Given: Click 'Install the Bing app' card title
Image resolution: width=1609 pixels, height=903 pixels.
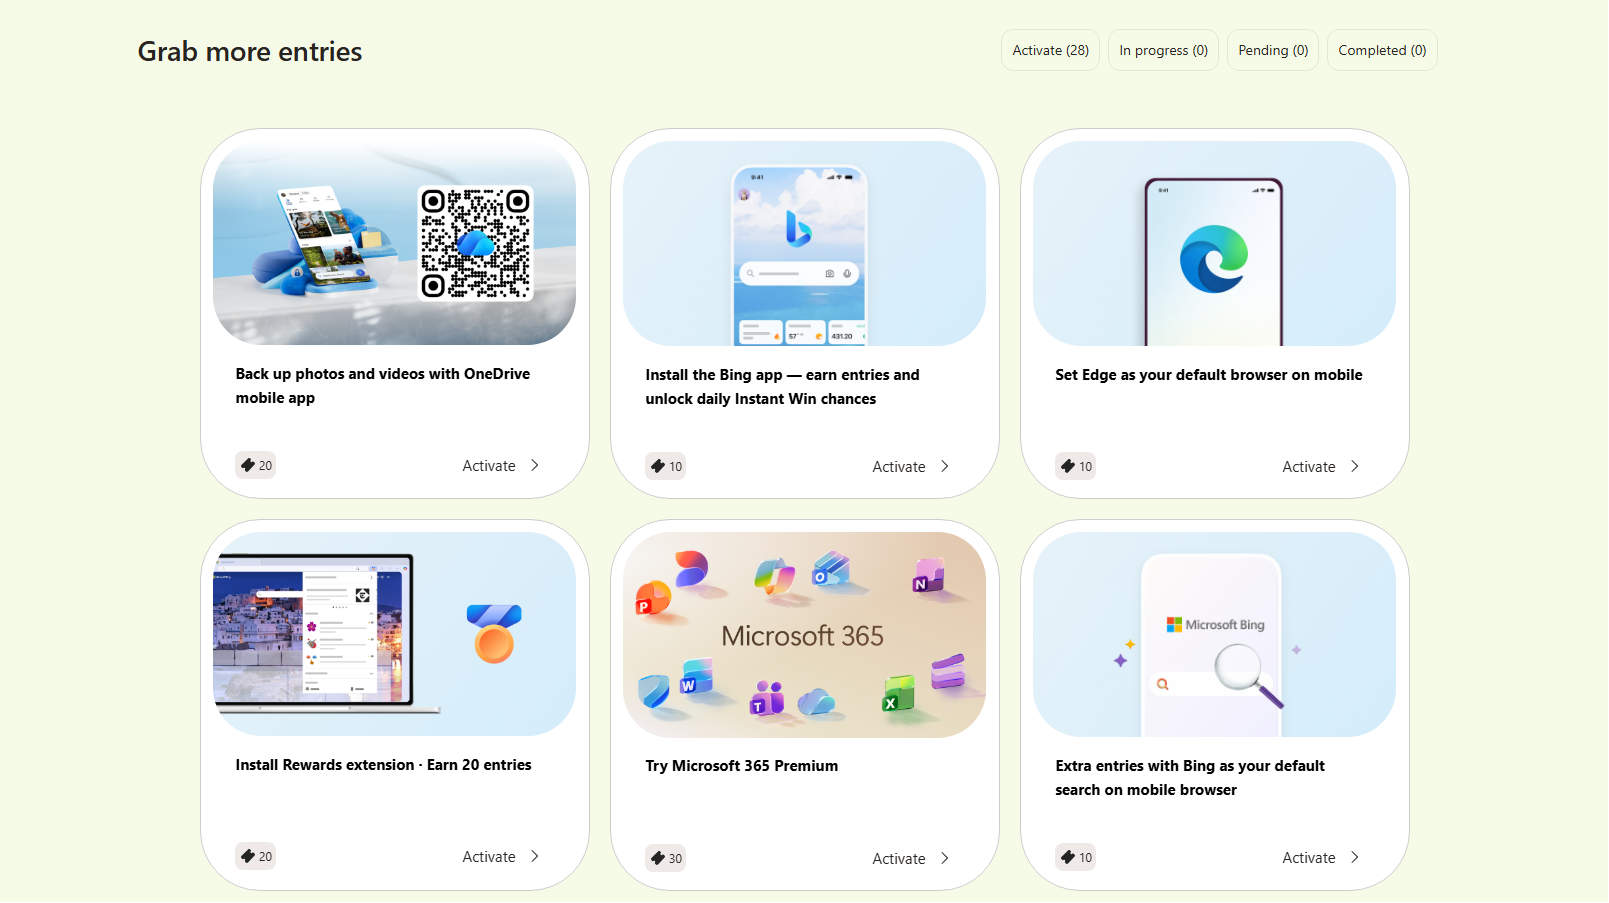Looking at the screenshot, I should 782,386.
